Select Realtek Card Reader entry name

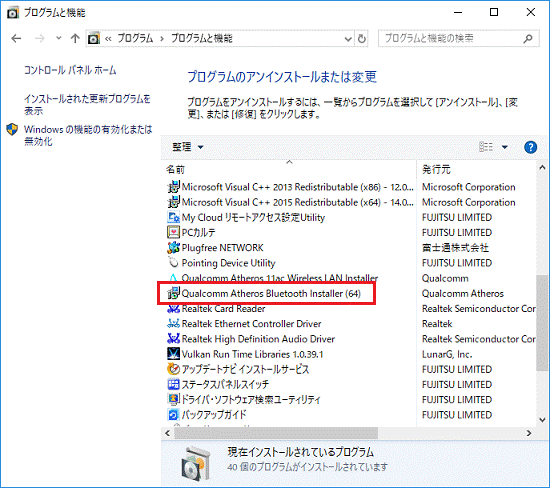pos(223,309)
